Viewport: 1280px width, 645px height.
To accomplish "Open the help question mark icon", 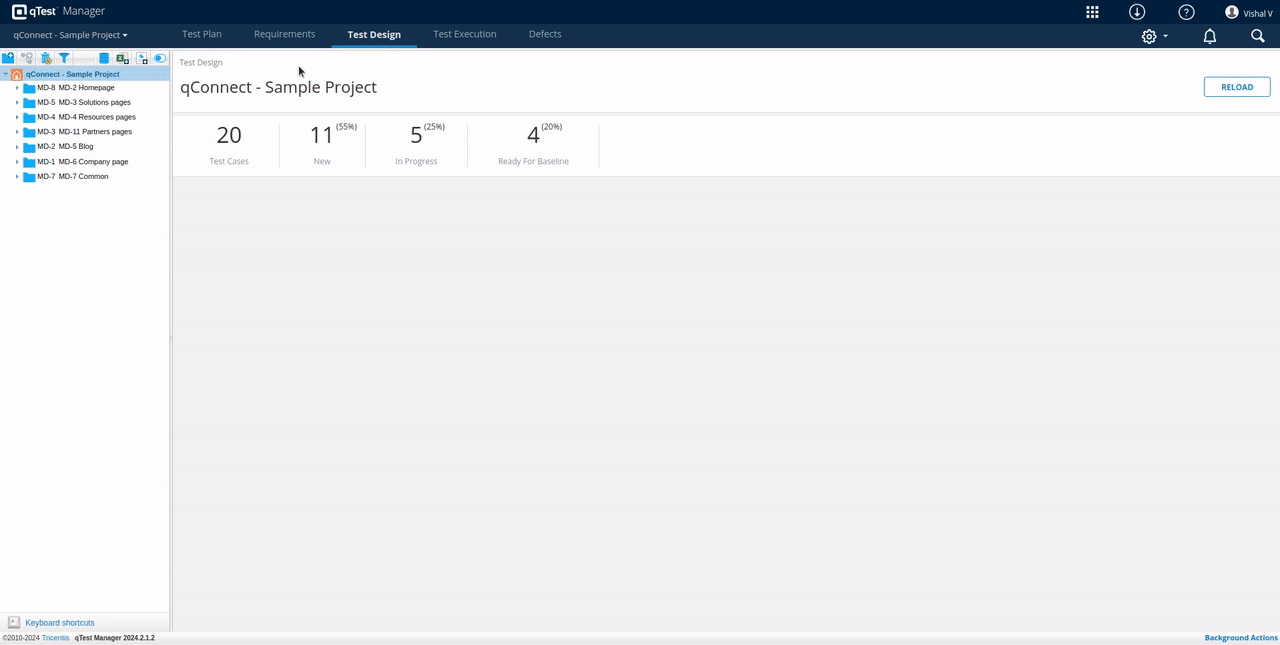I will (1186, 12).
